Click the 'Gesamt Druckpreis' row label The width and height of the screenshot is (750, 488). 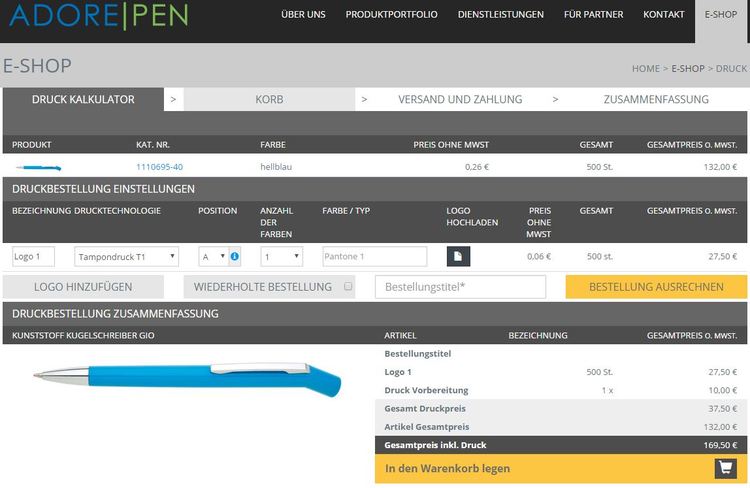[x=425, y=409]
